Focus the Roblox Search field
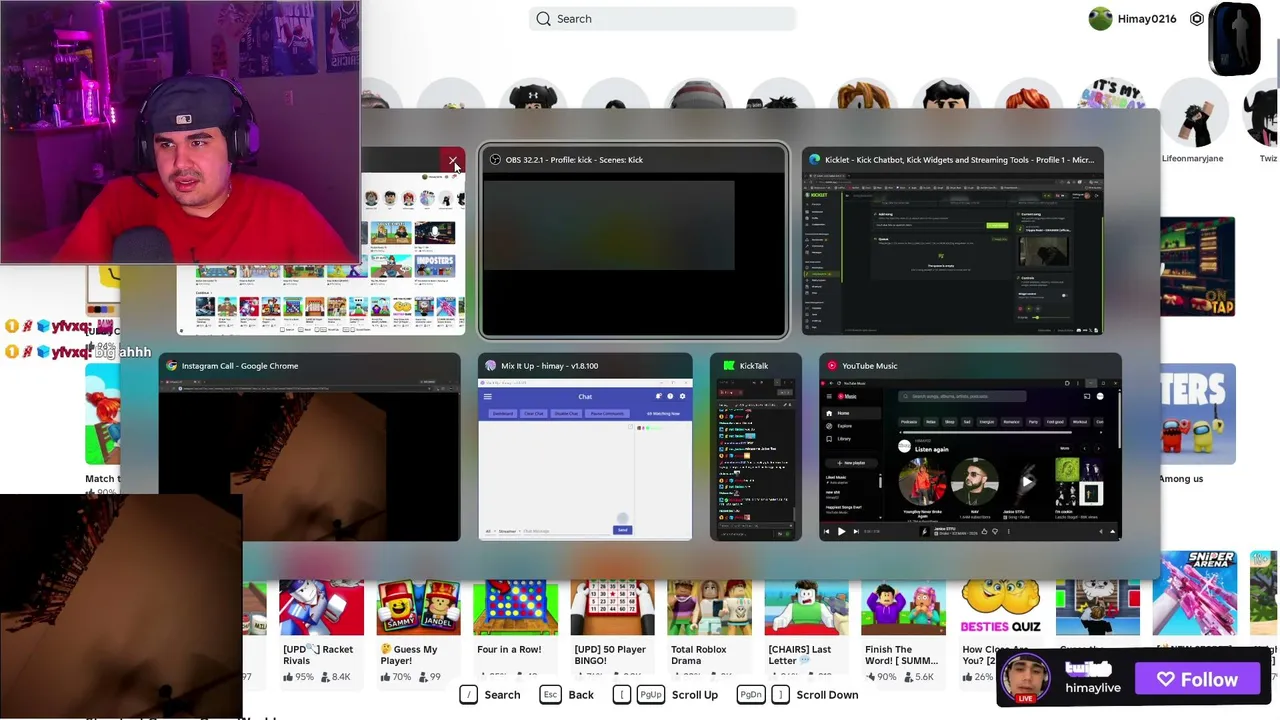This screenshot has width=1280, height=720. pyautogui.click(x=662, y=19)
